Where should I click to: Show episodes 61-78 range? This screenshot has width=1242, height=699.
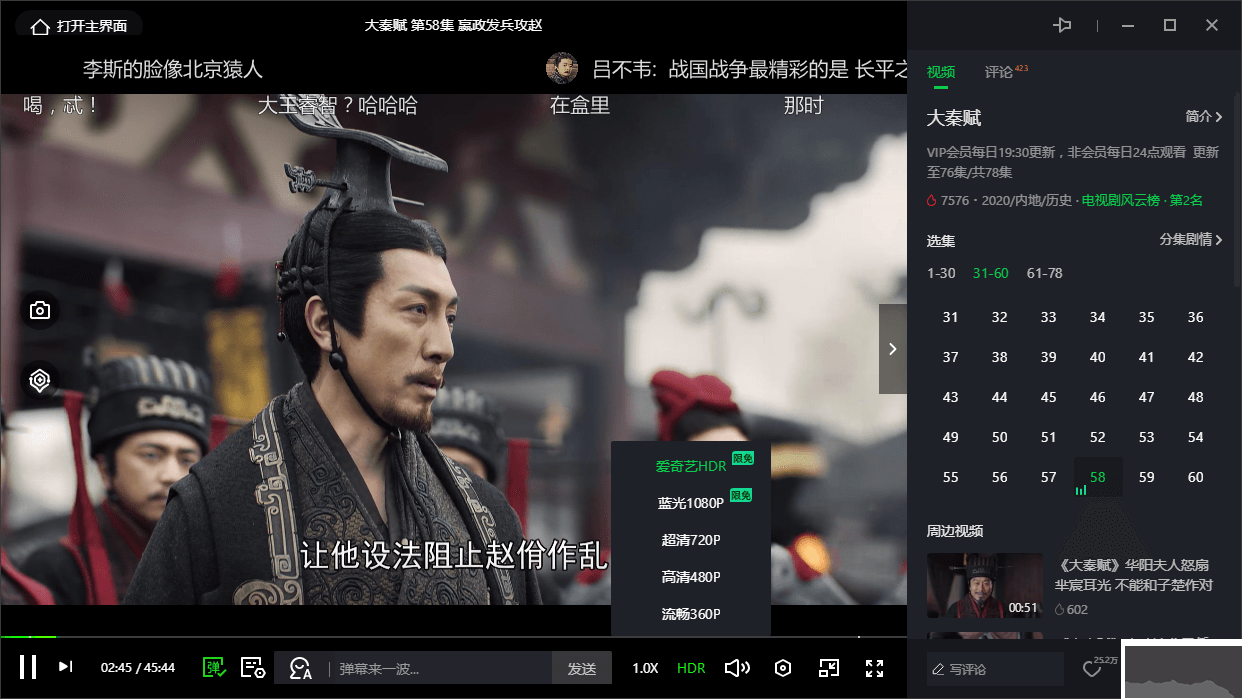click(1045, 273)
